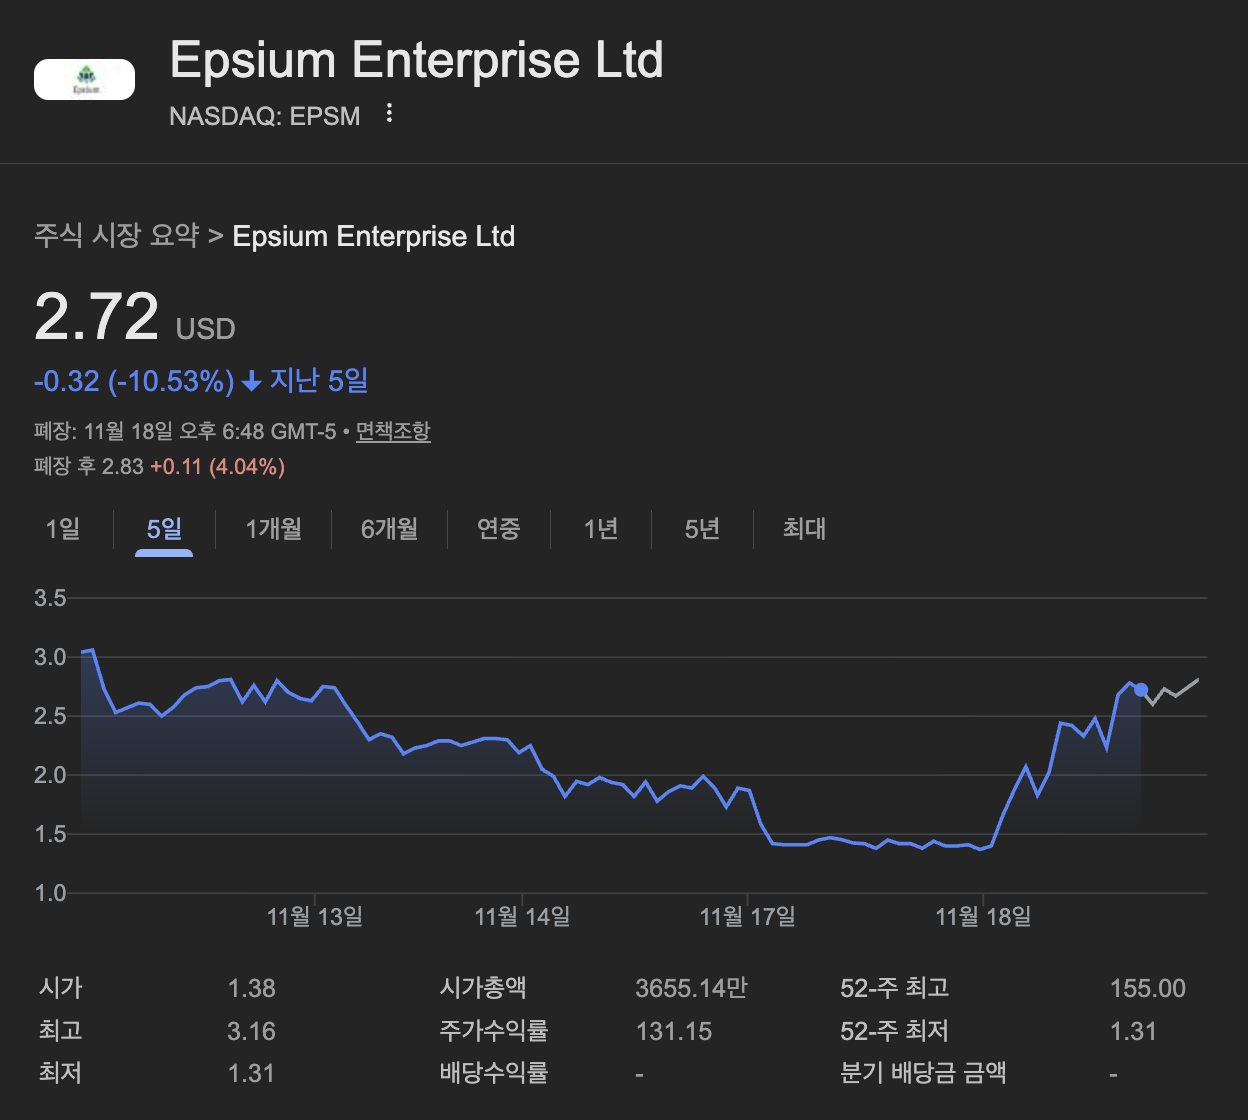Open the 주식 시장 요약 breadcrumb link
The image size is (1248, 1120).
[x=116, y=236]
